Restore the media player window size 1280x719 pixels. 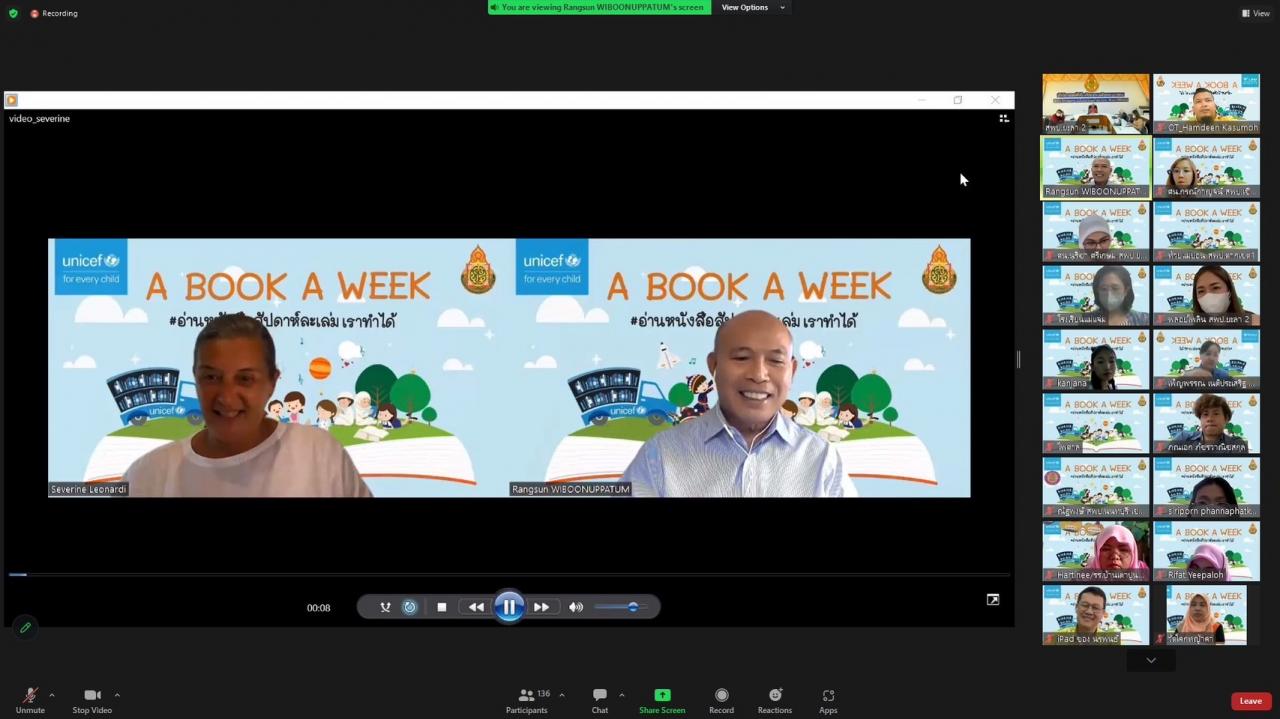coord(958,100)
